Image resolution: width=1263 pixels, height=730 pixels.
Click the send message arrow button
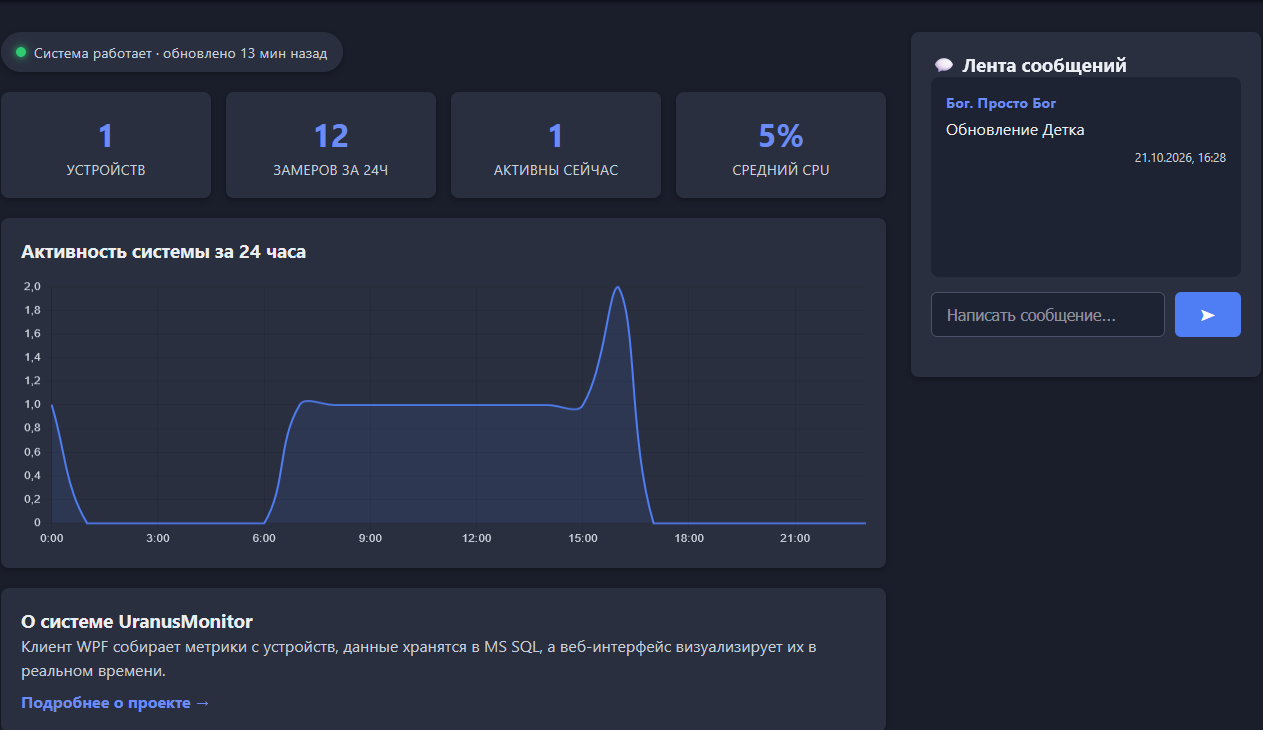click(1207, 315)
